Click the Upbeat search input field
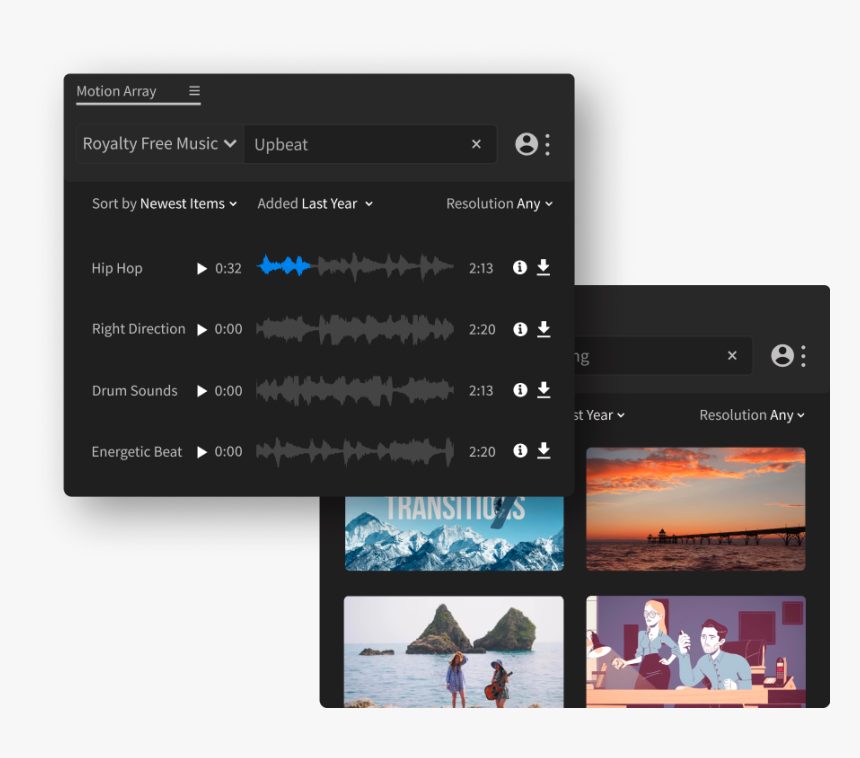Image resolution: width=860 pixels, height=758 pixels. tap(355, 144)
